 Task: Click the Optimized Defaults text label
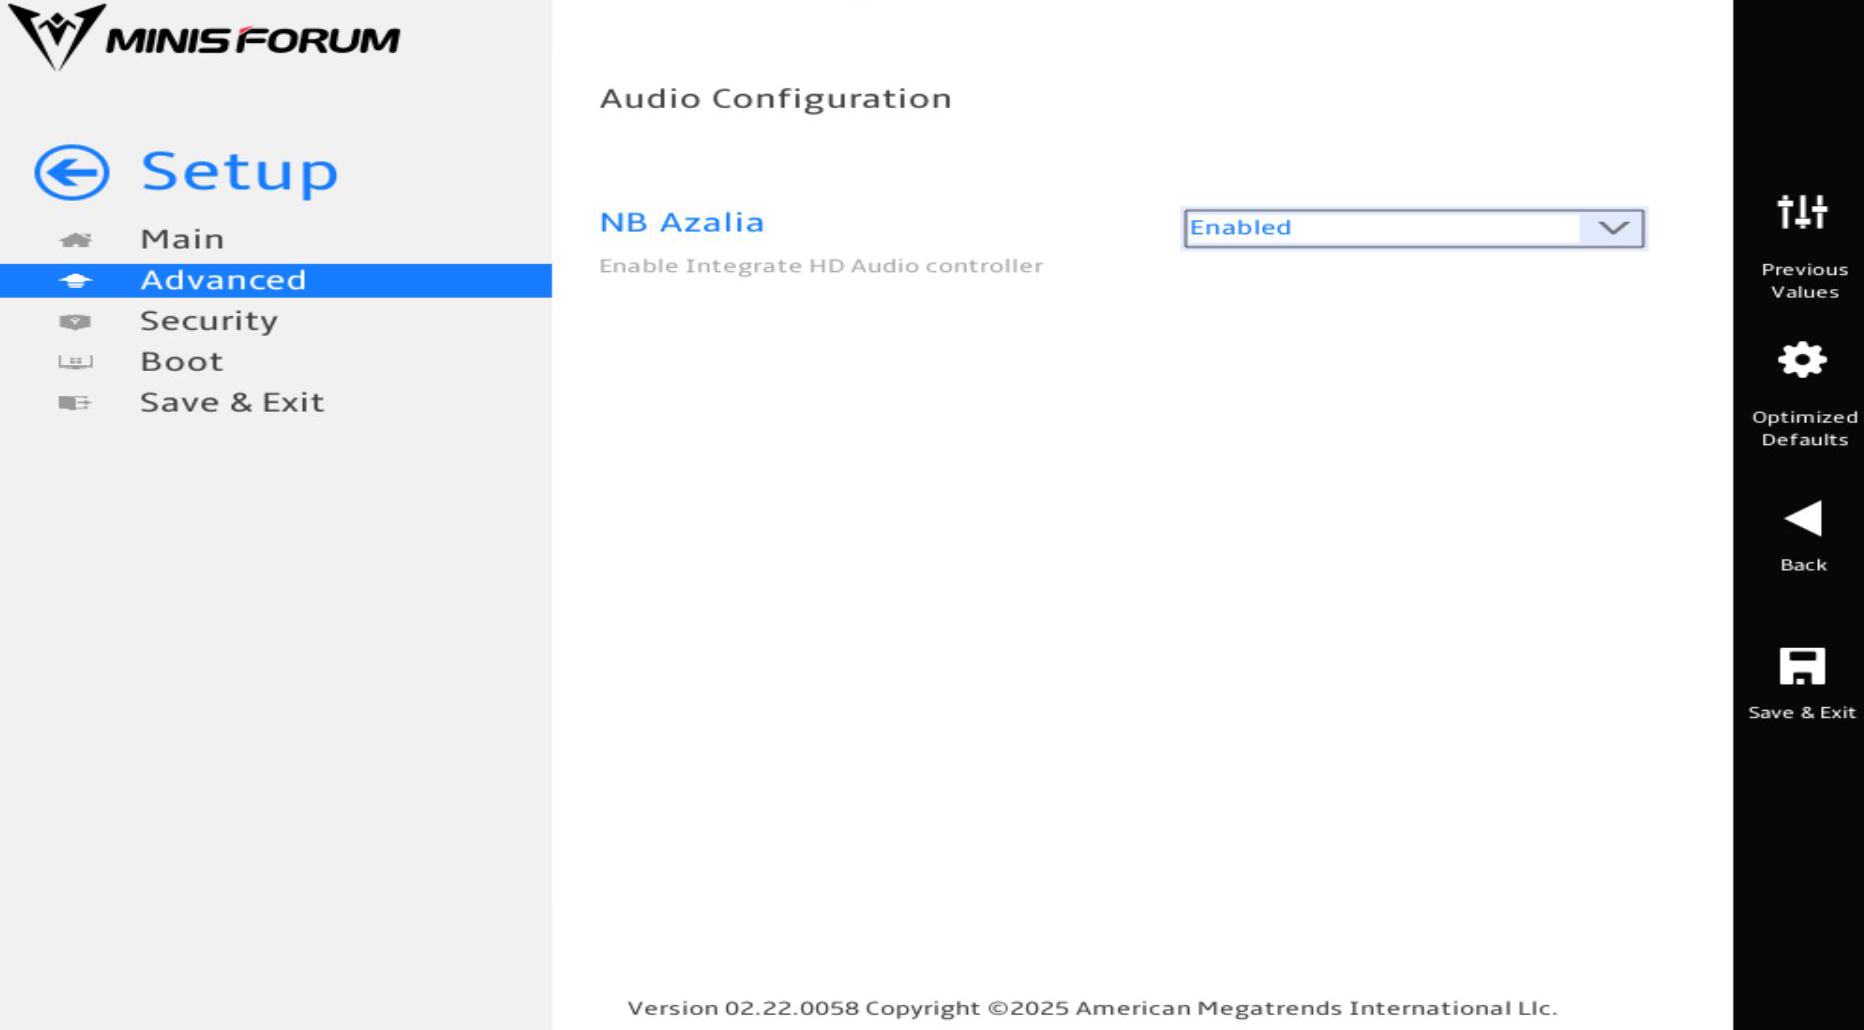coord(1804,428)
